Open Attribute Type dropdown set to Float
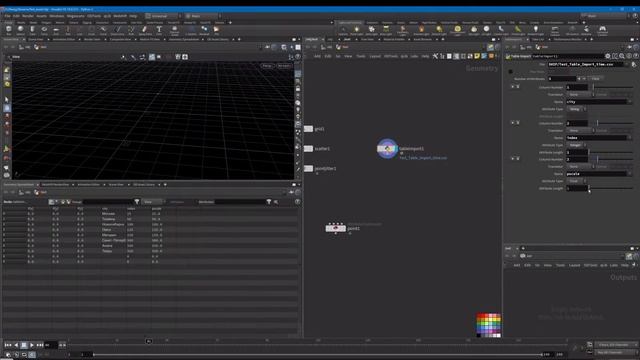640x360 pixels. click(x=576, y=181)
